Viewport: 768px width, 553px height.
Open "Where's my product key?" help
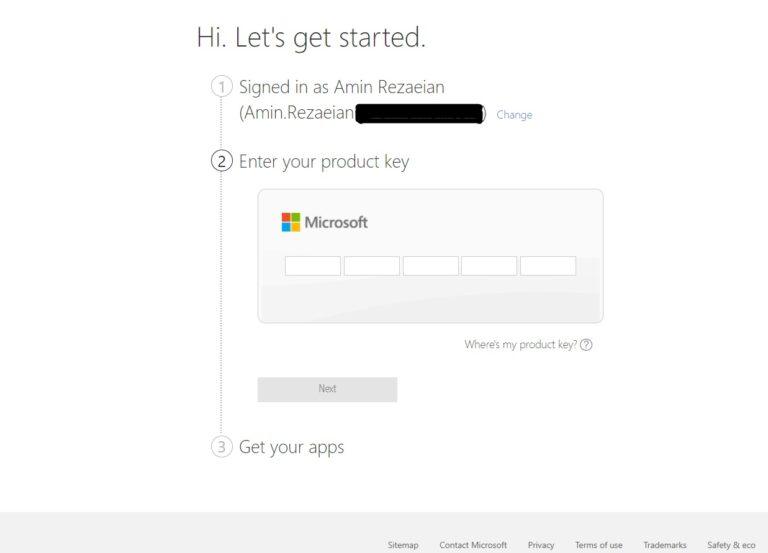[521, 345]
